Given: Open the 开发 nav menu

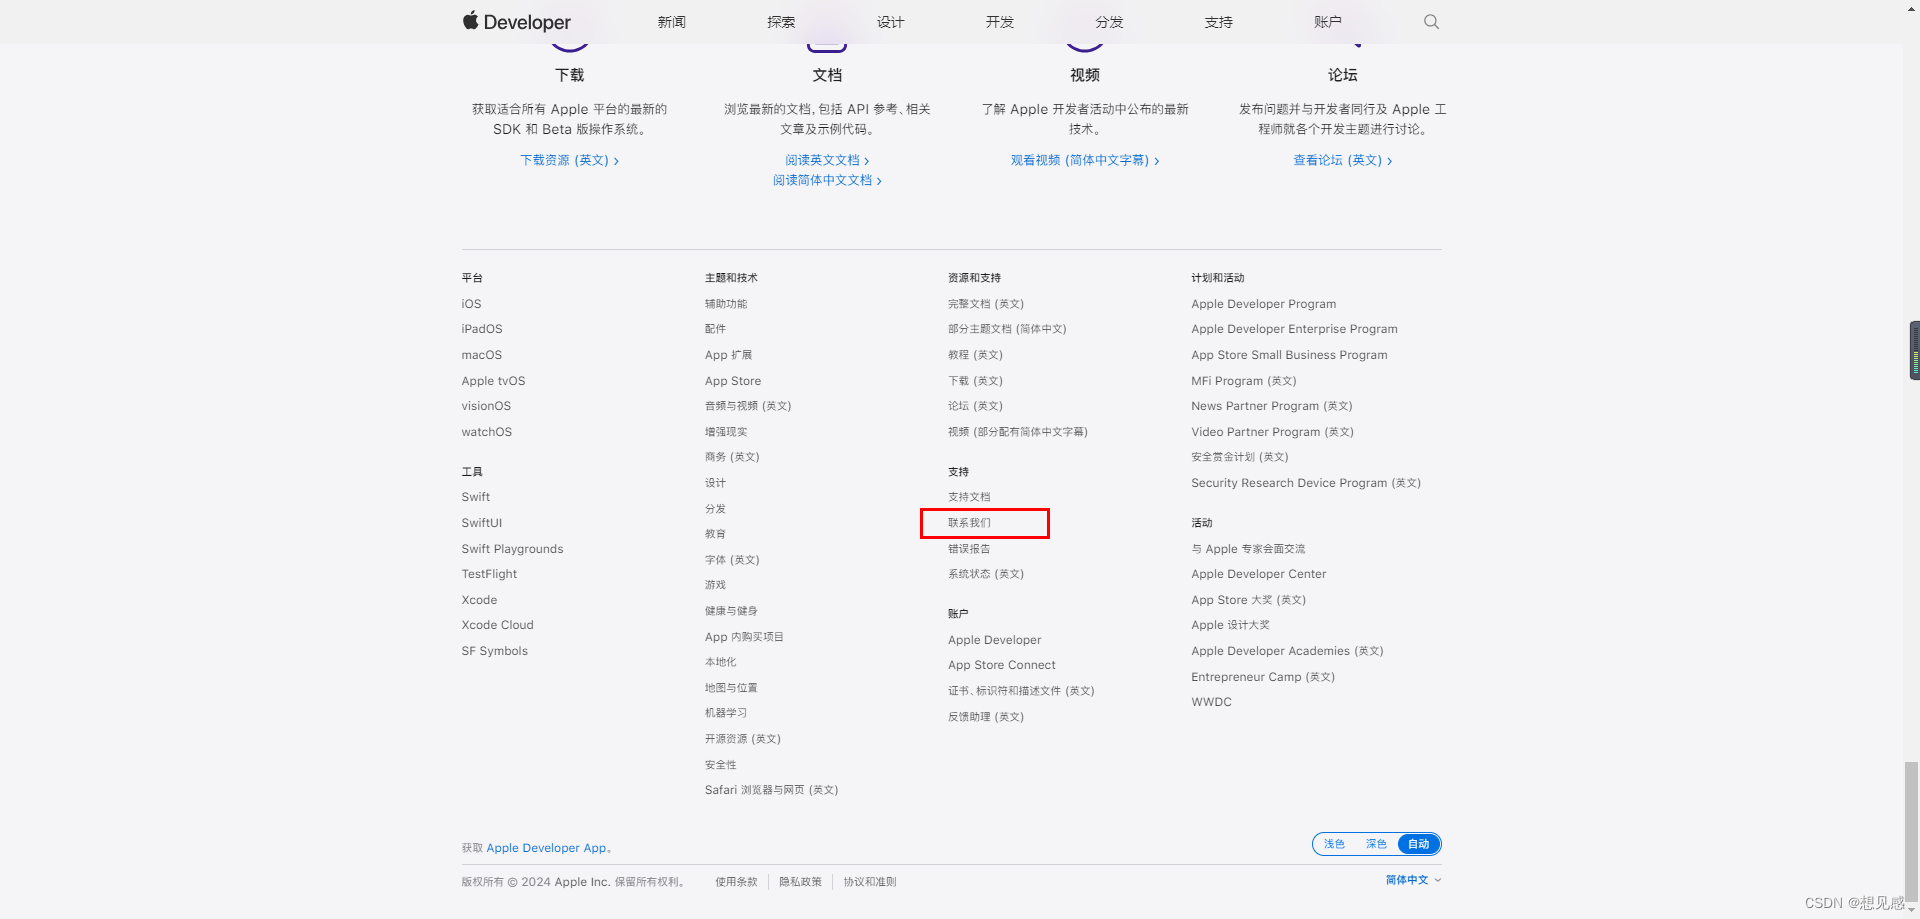Looking at the screenshot, I should pos(1000,22).
